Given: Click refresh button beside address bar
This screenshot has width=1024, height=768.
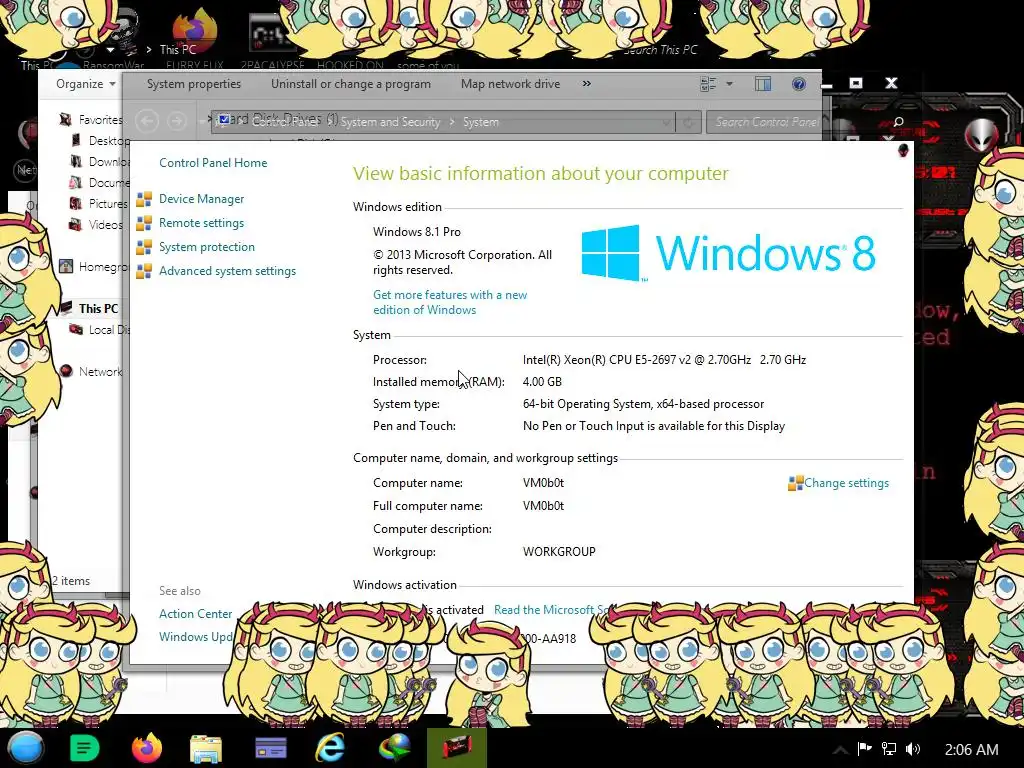Looking at the screenshot, I should 688,122.
